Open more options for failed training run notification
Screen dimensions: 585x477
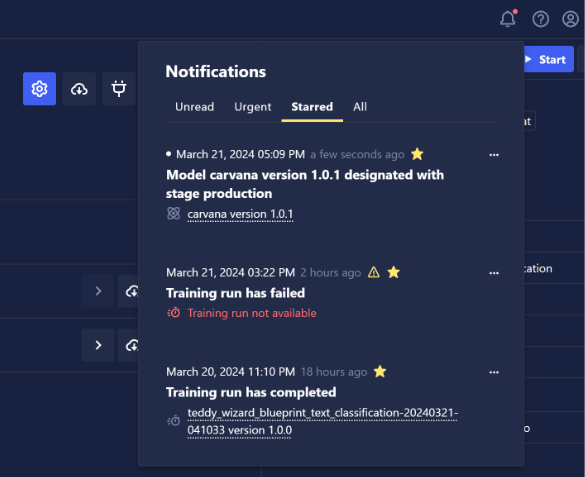494,273
